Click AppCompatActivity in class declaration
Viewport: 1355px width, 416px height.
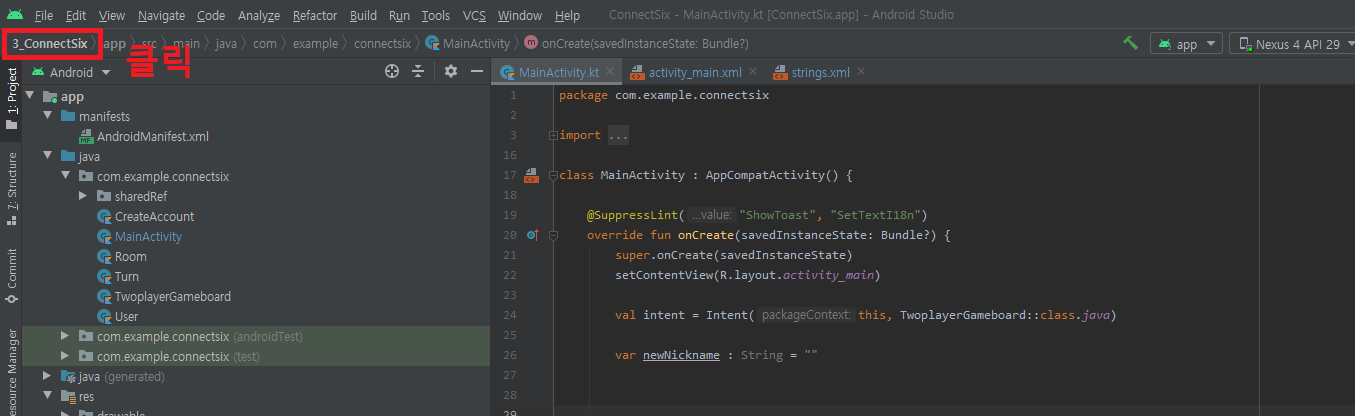(x=768, y=175)
